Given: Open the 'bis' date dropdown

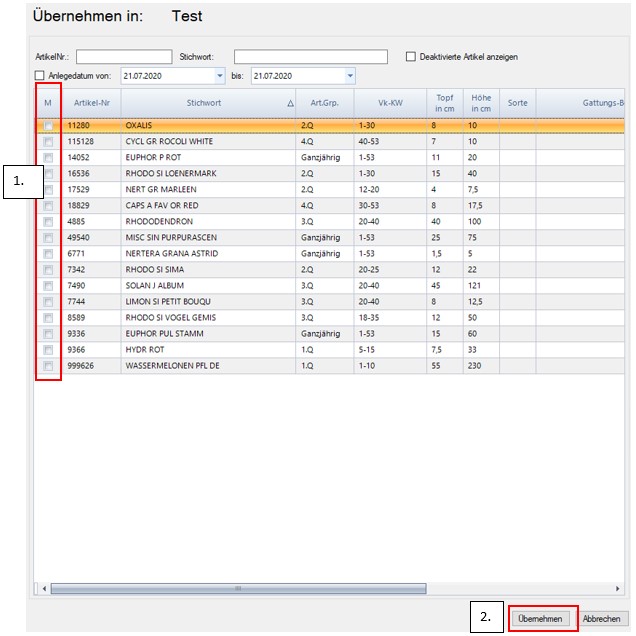Looking at the screenshot, I should pos(349,76).
